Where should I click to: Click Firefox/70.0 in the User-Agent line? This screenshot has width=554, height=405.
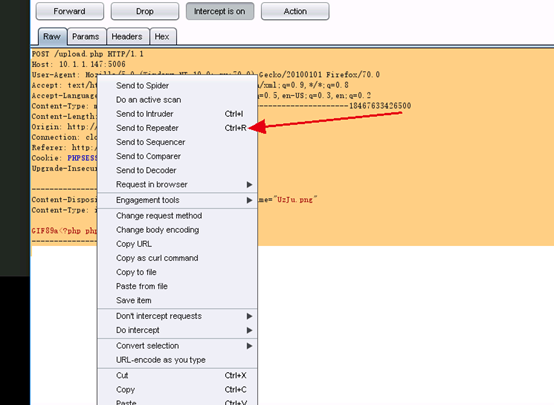tap(353, 75)
